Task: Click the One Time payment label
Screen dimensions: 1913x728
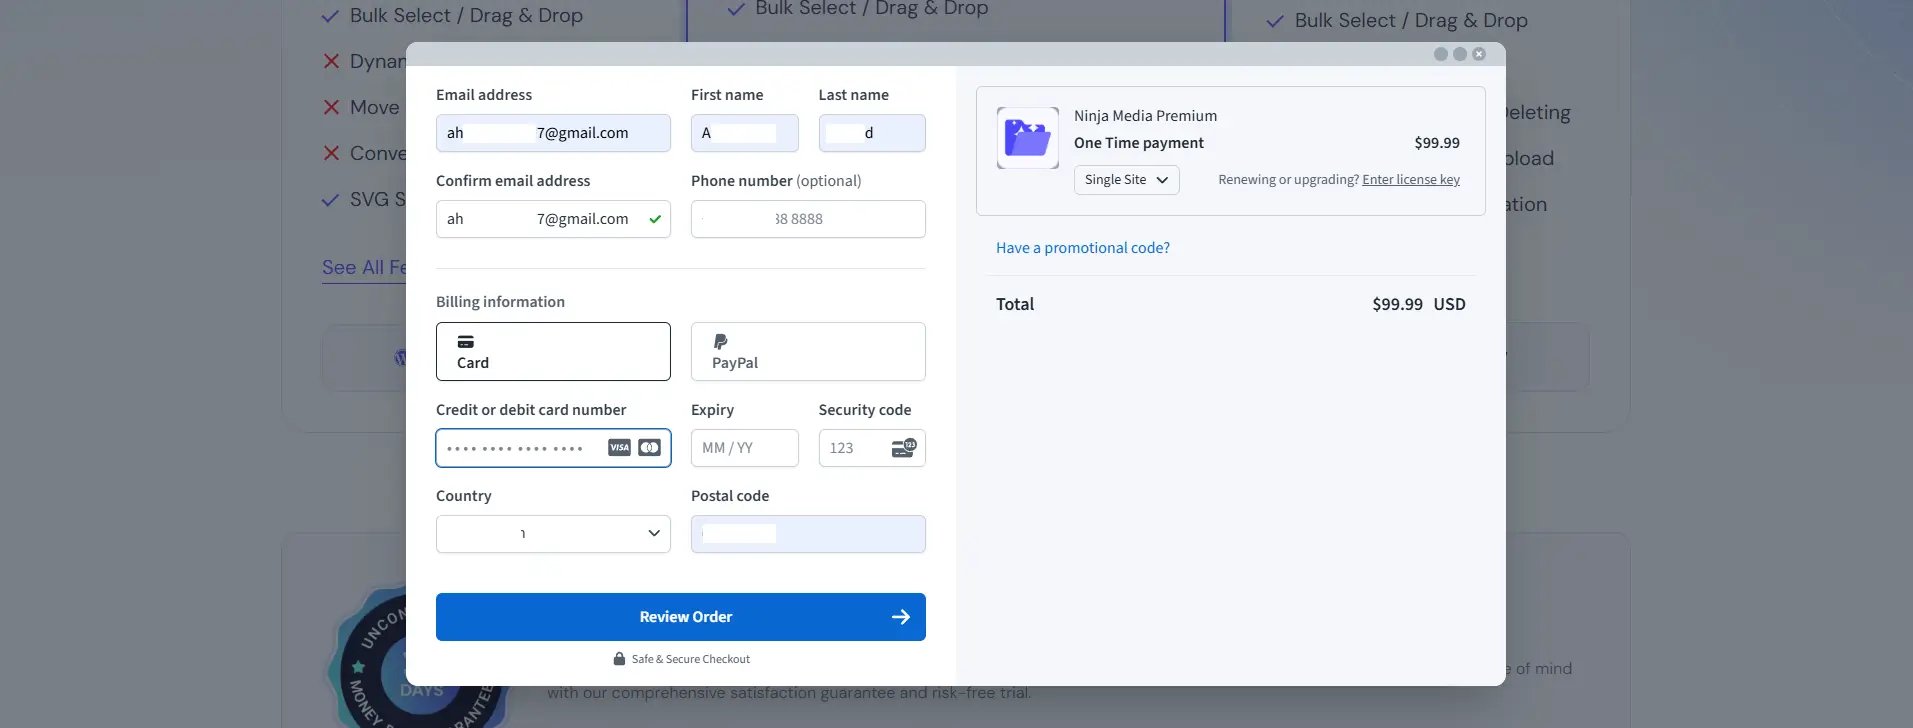Action: point(1139,143)
